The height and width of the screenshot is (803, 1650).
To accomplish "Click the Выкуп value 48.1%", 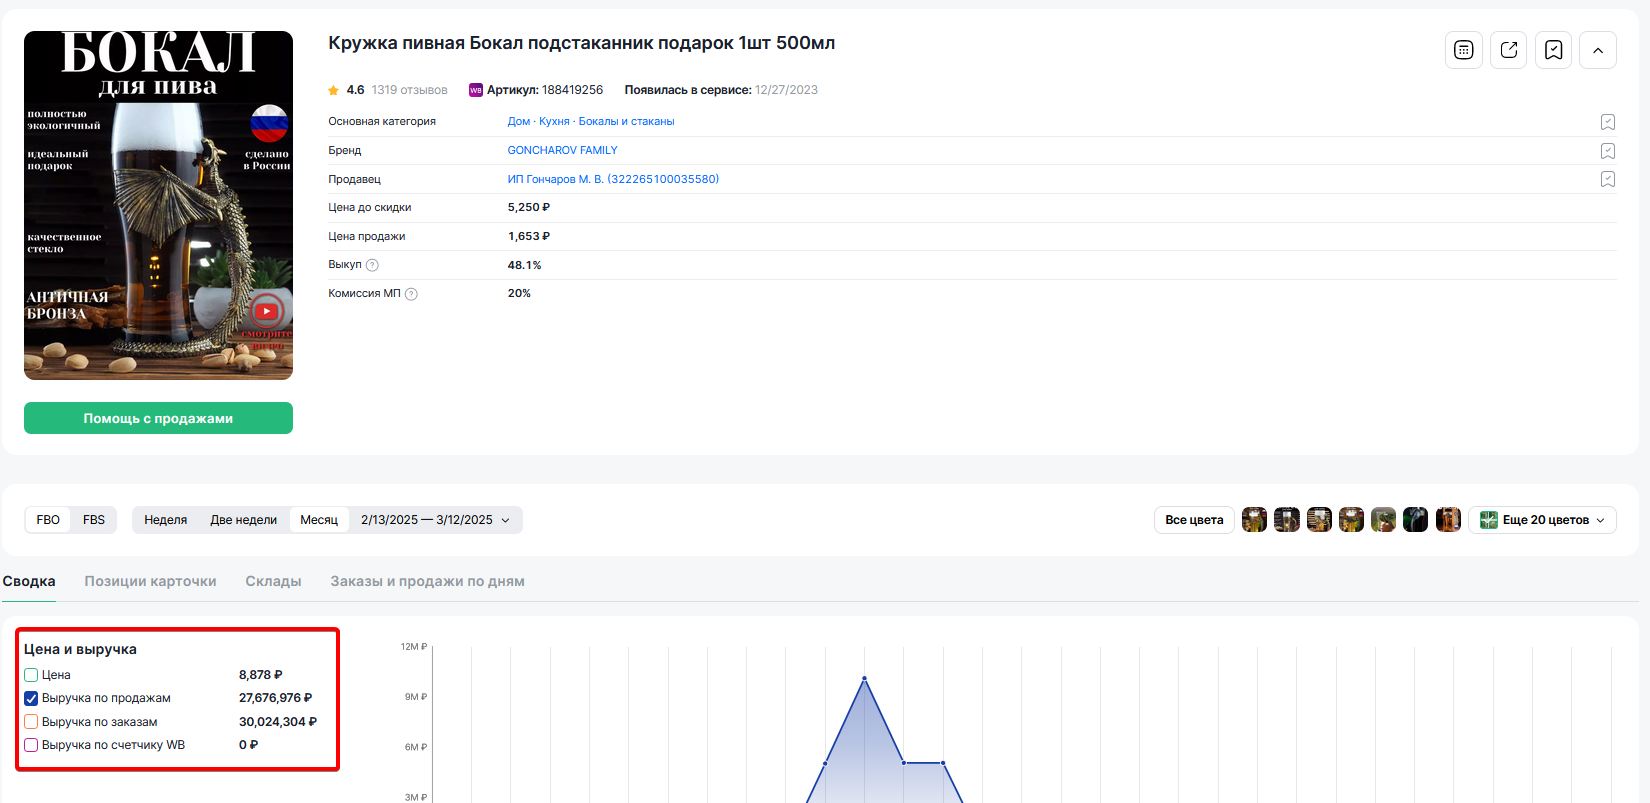I will coord(524,266).
